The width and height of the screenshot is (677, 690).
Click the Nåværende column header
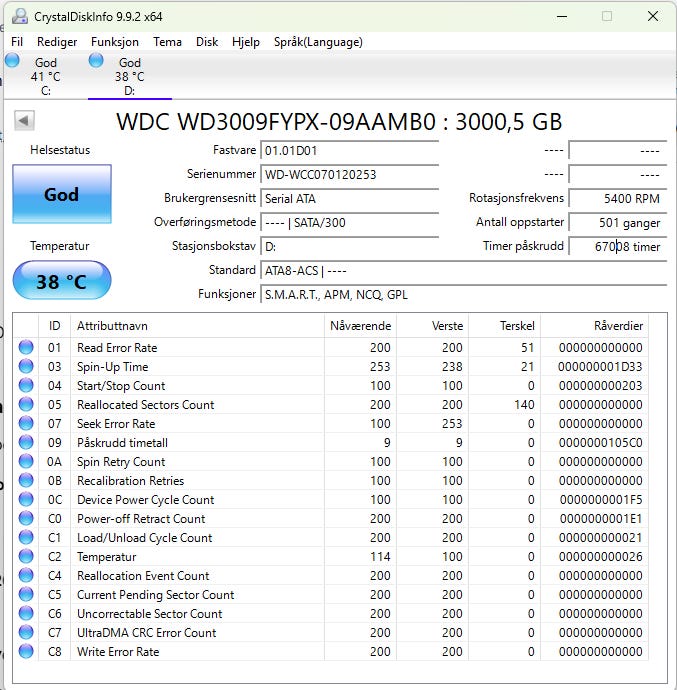361,326
